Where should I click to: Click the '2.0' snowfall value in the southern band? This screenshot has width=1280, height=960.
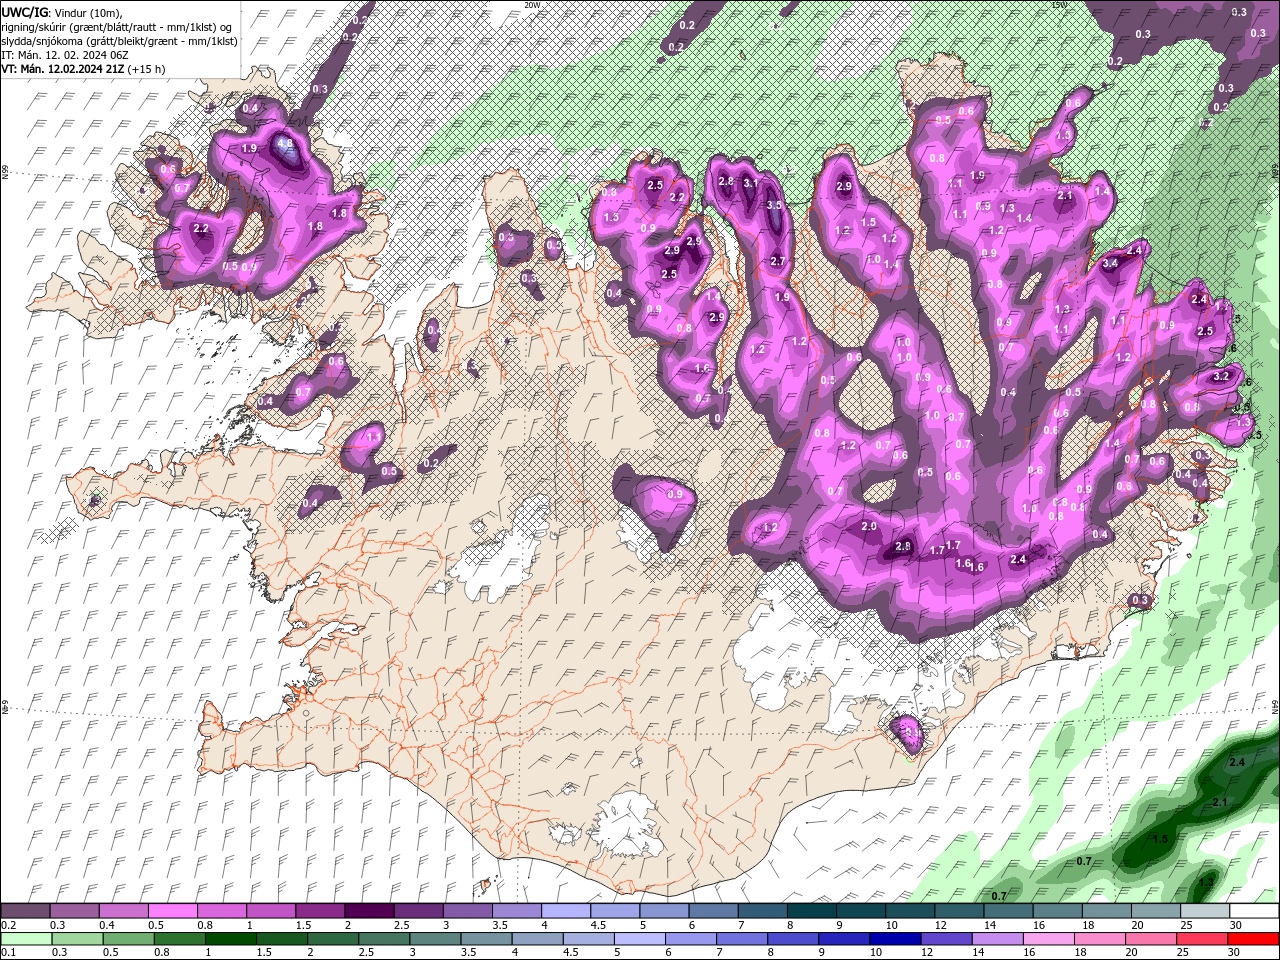(x=869, y=527)
